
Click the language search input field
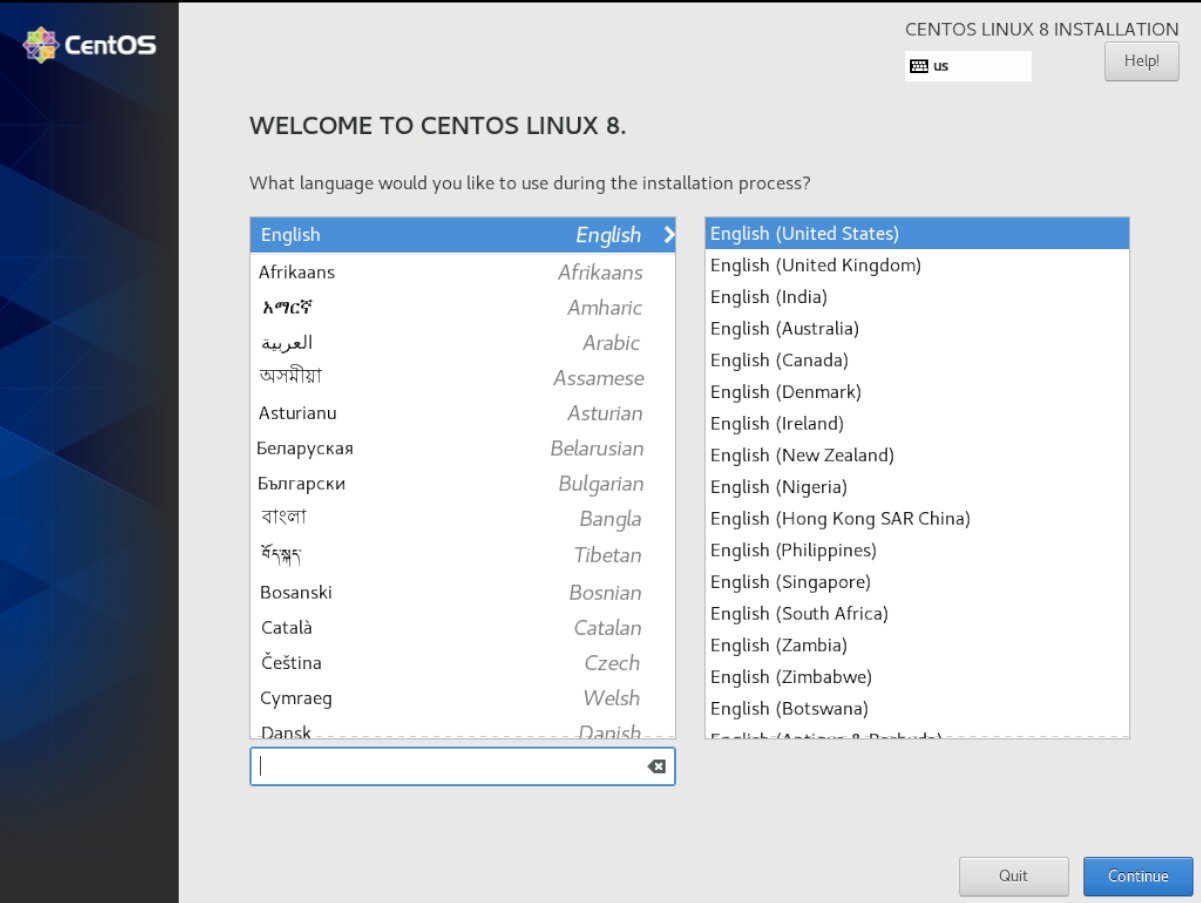(450, 765)
